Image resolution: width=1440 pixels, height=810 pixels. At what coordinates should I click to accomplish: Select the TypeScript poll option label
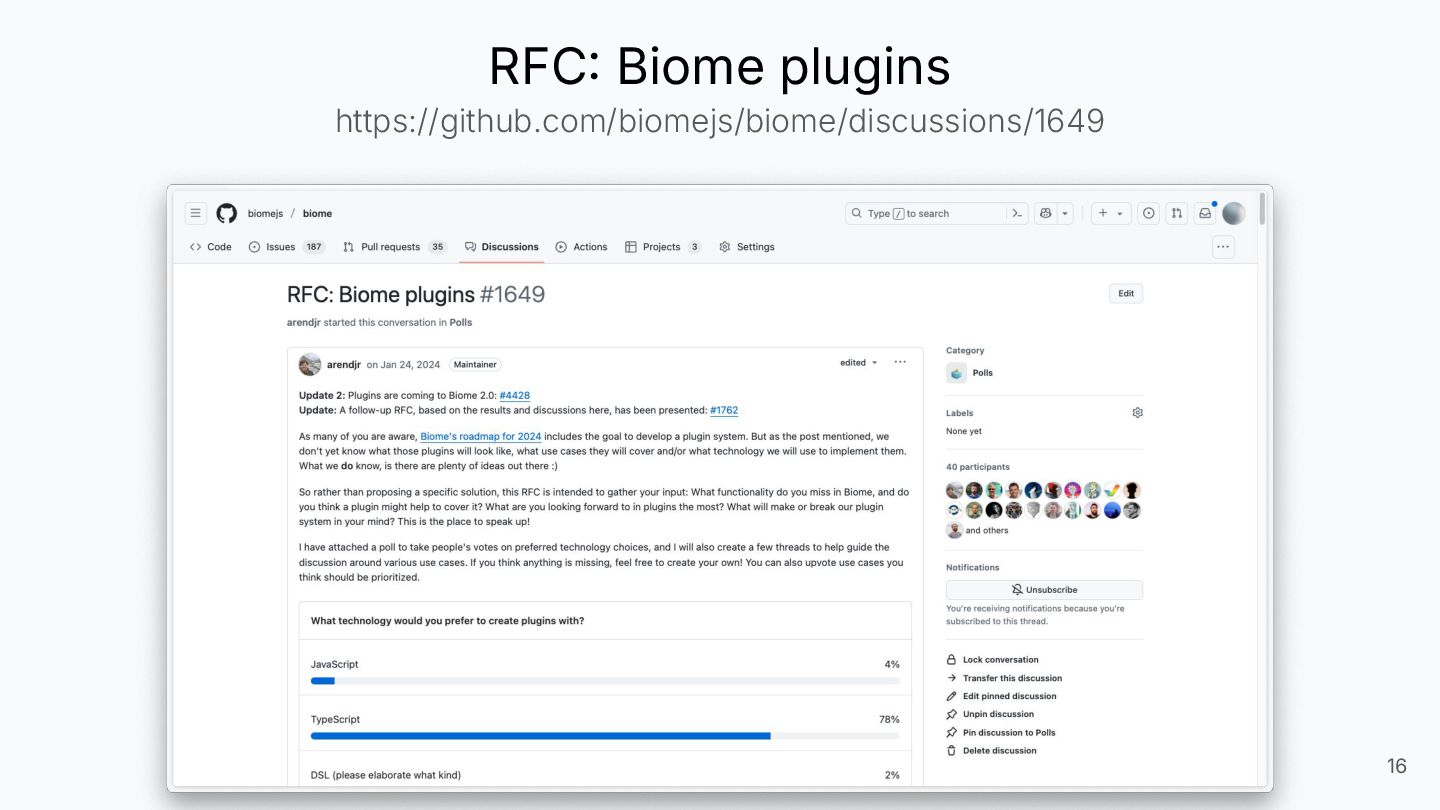point(335,720)
